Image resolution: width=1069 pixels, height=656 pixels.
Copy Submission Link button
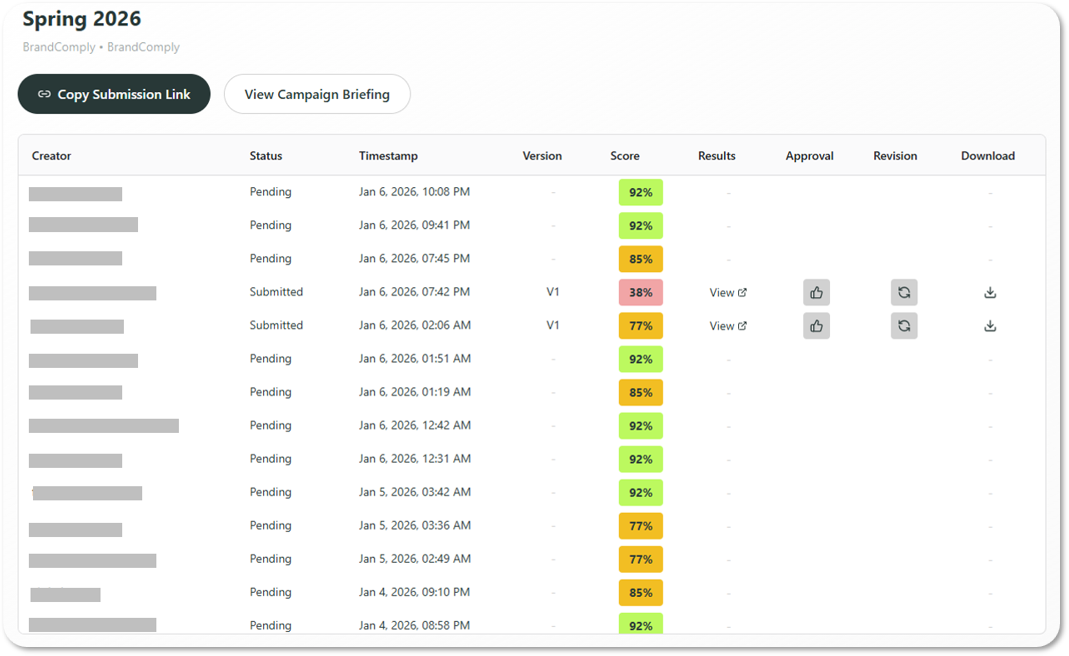click(x=114, y=94)
